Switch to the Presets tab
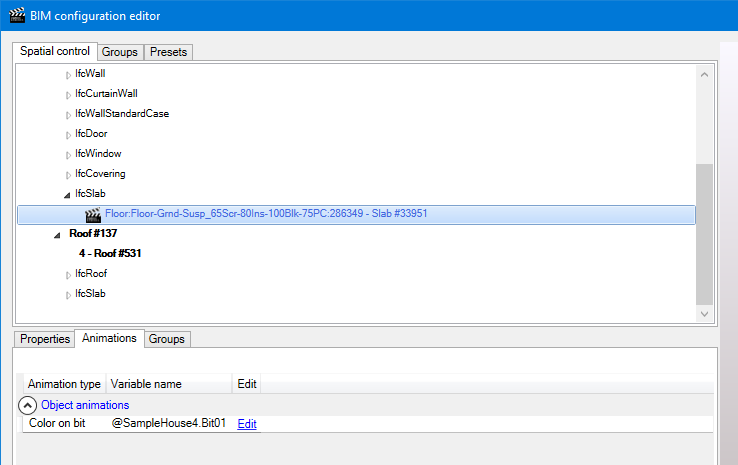The image size is (738, 465). pos(168,52)
